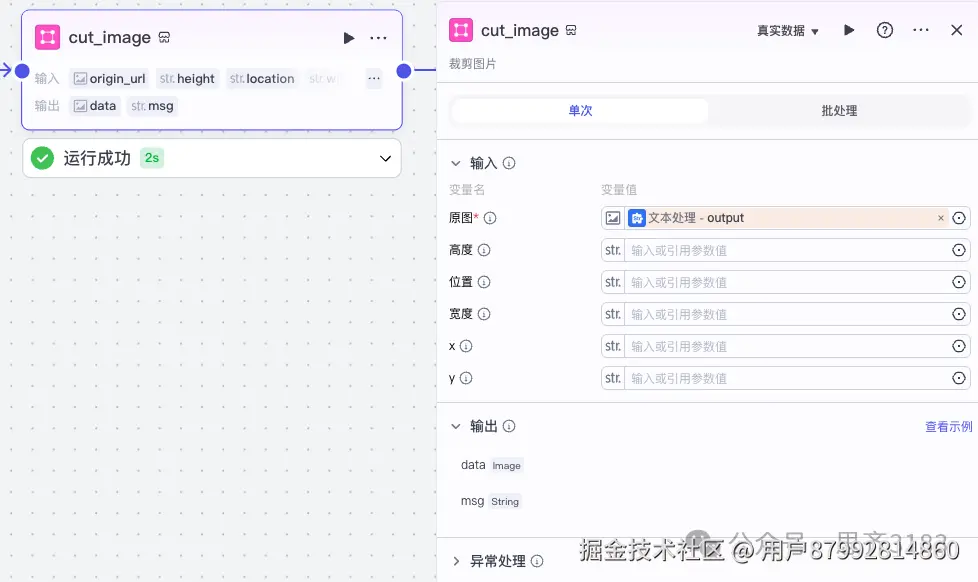Open the canvas node's three-dot menu

pyautogui.click(x=378, y=38)
